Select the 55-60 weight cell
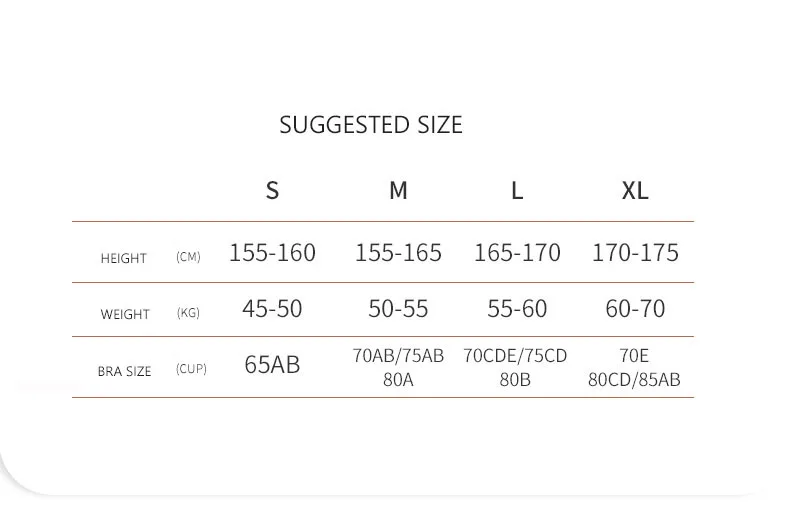The image size is (790, 529). point(517,309)
